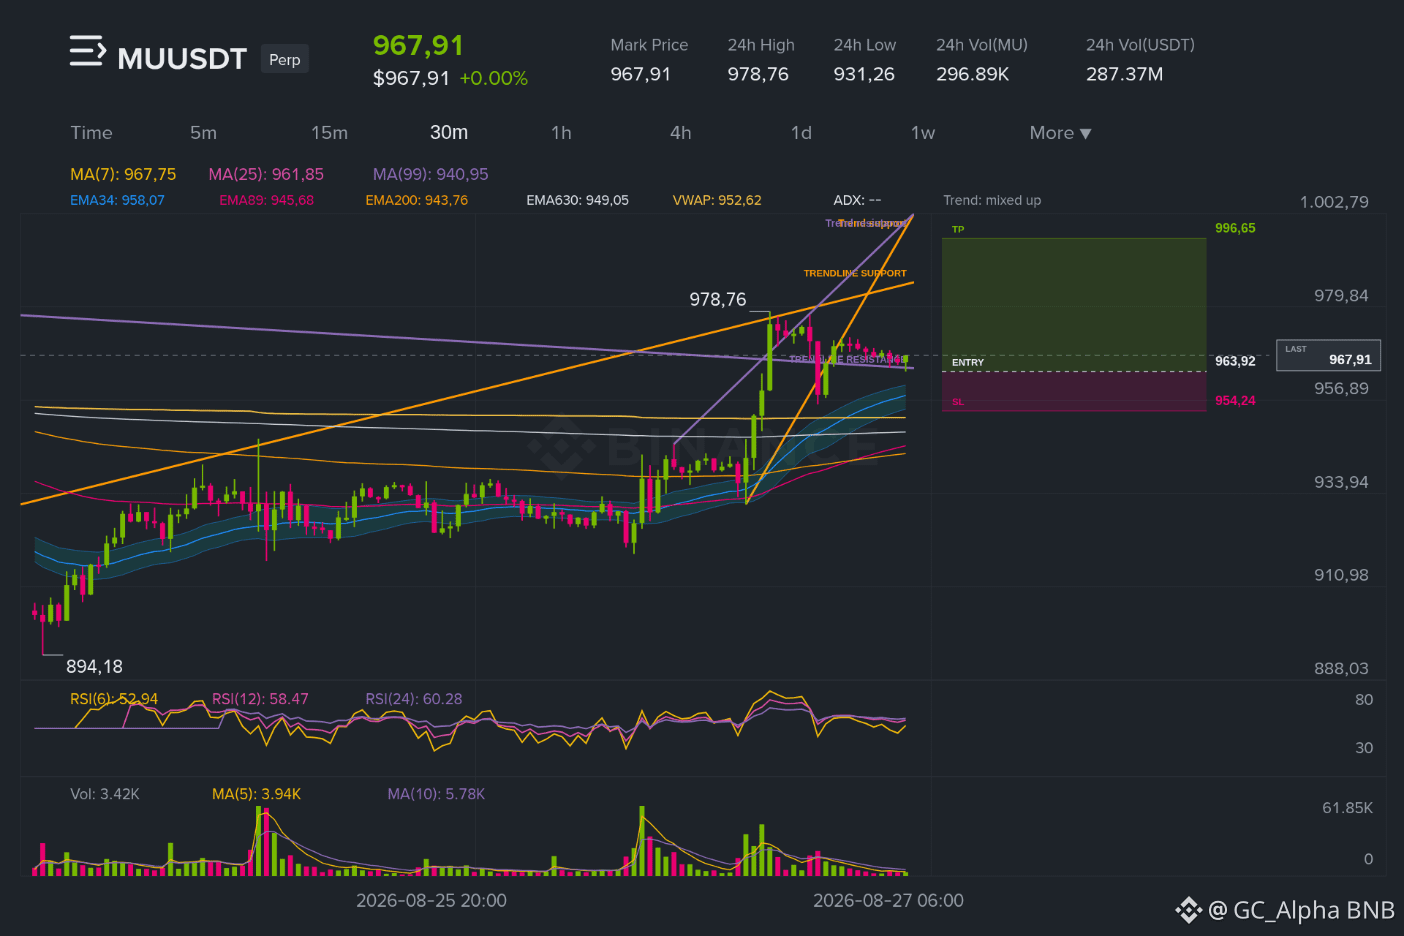Select the MUUSDT symbol name
Image resolution: width=1404 pixels, height=936 pixels.
(182, 59)
